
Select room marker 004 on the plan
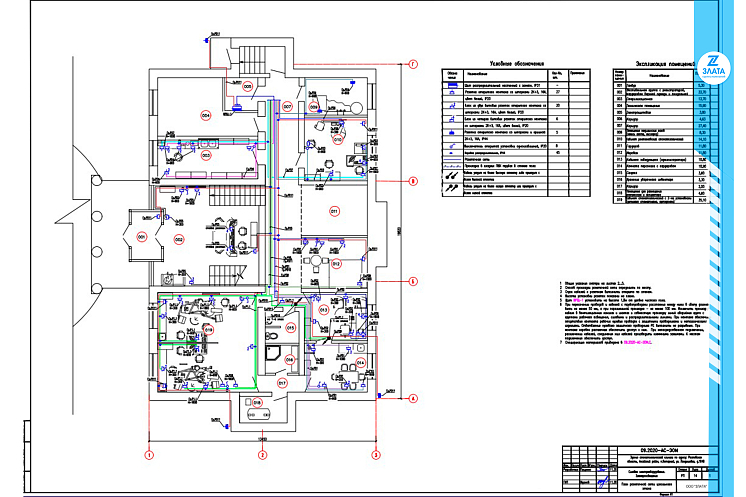click(206, 115)
